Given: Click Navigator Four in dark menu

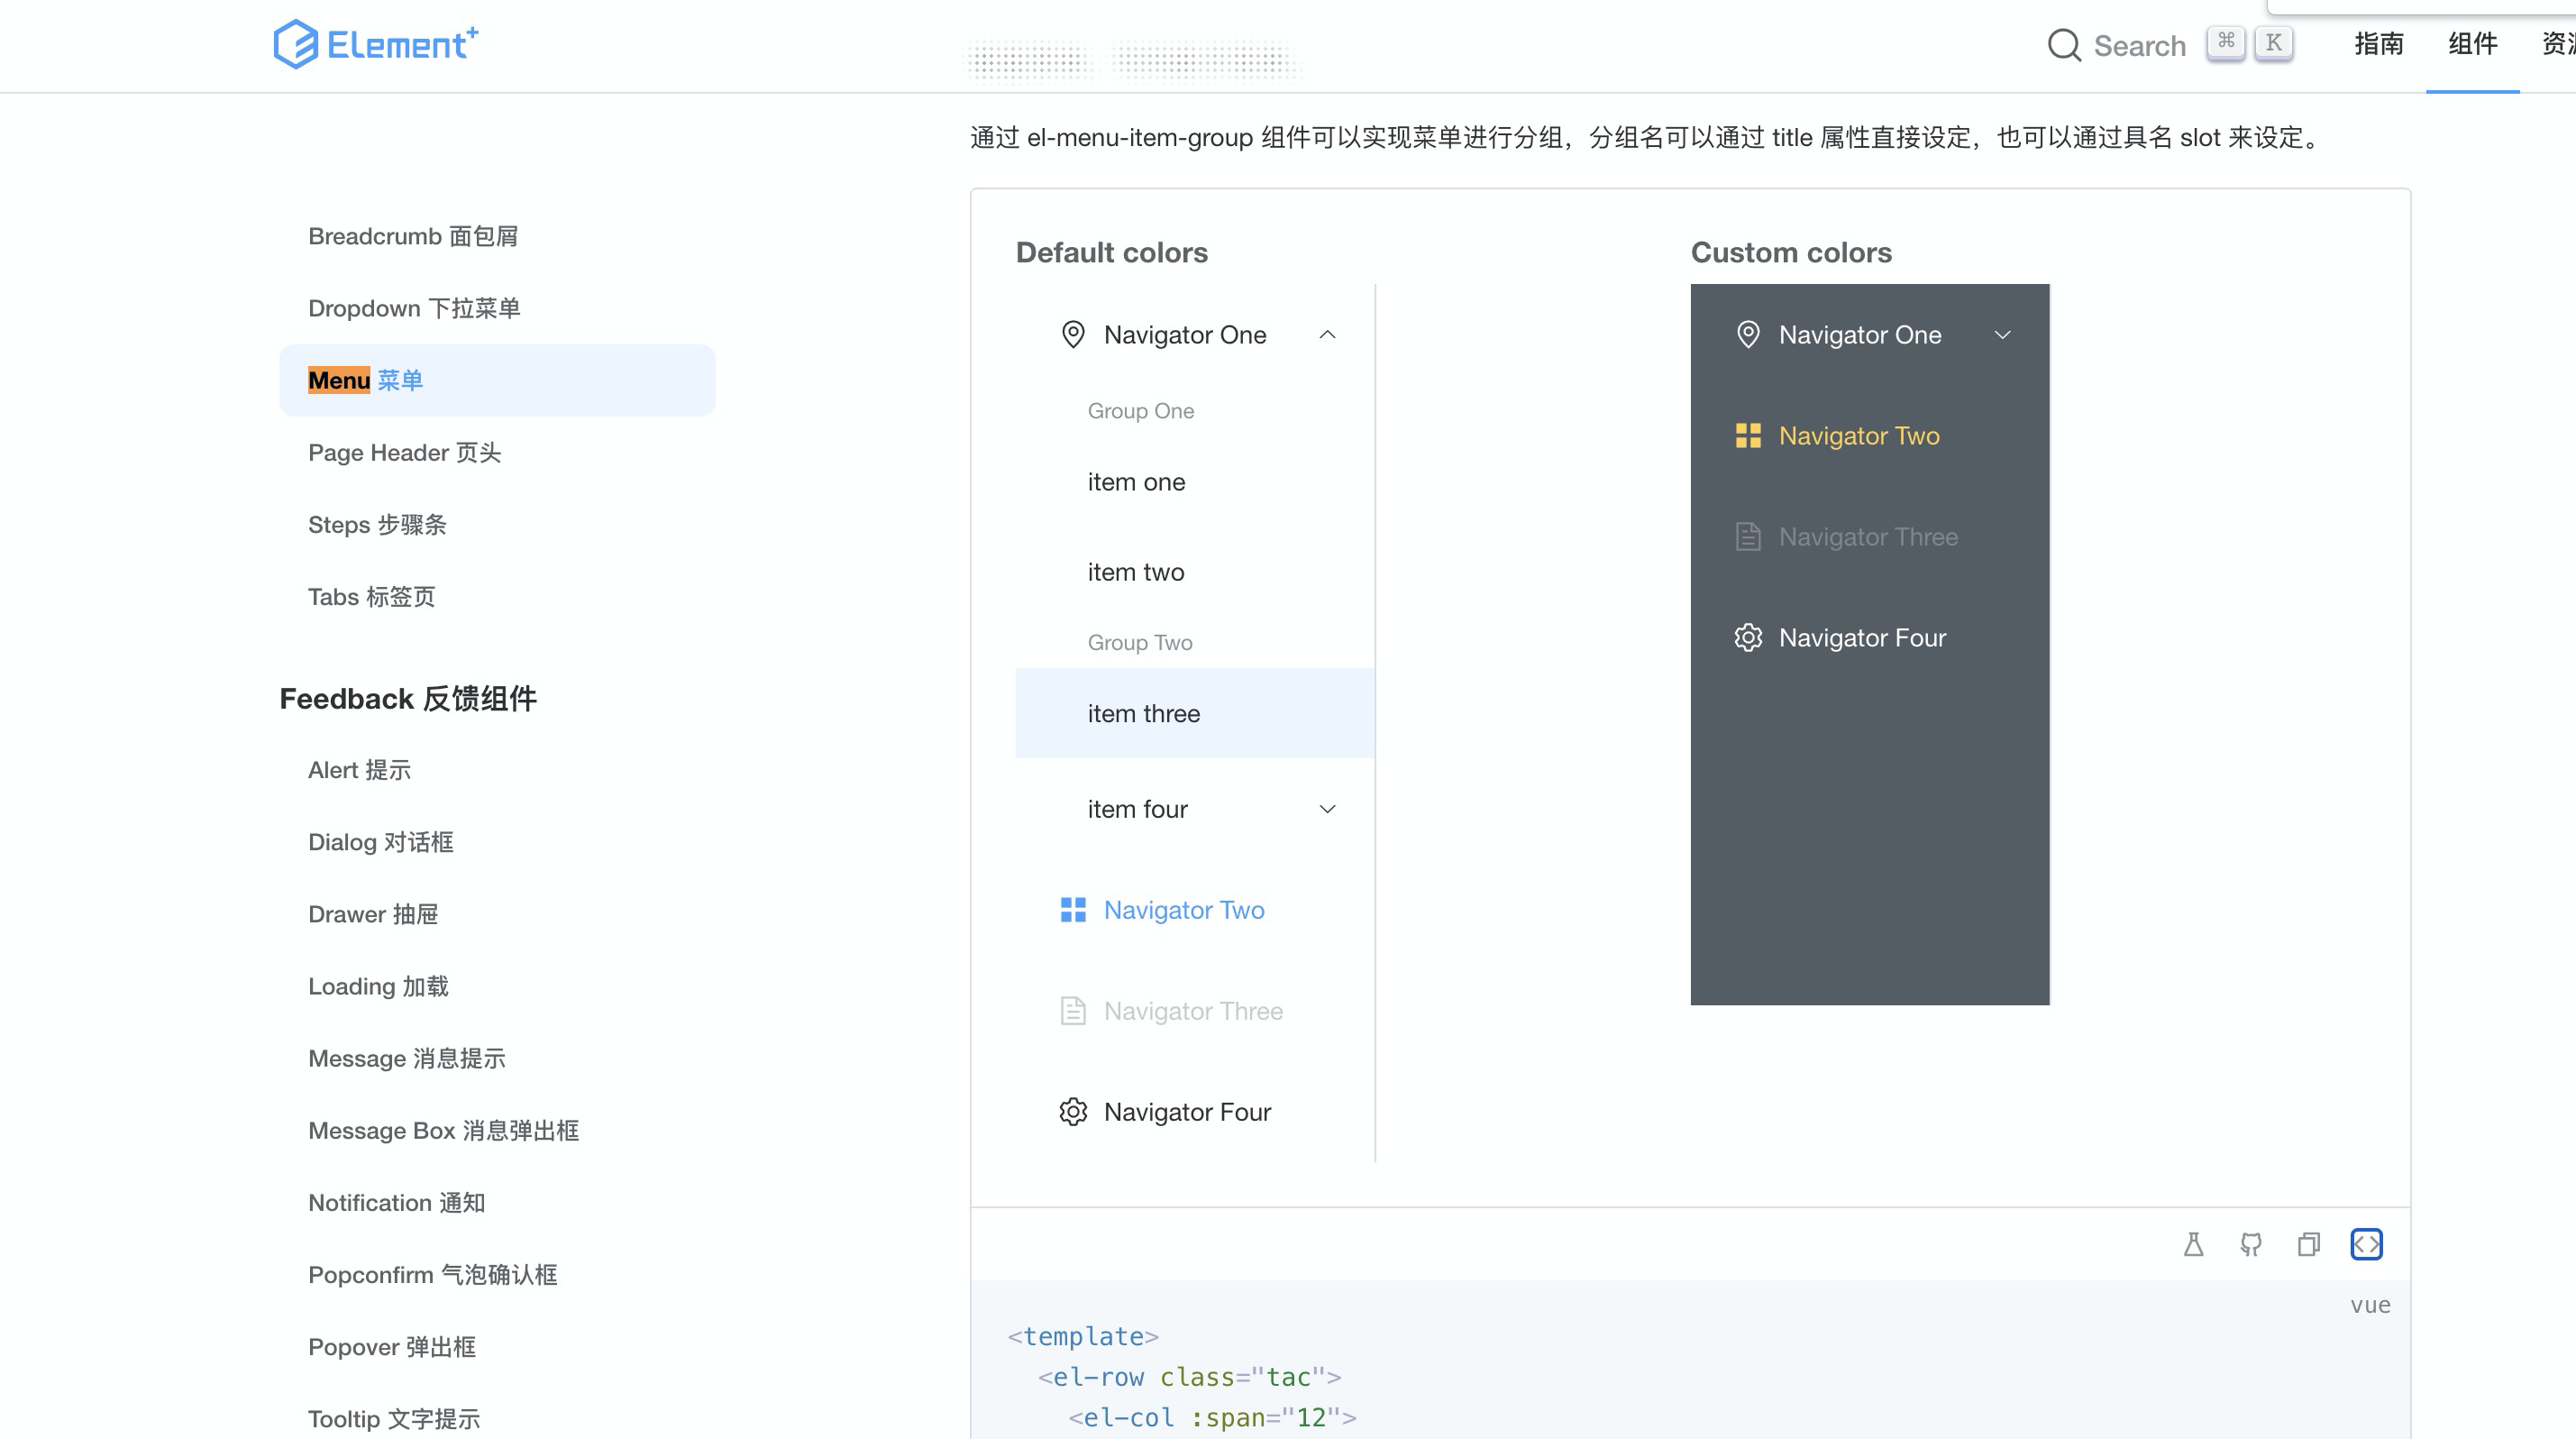Looking at the screenshot, I should [1862, 638].
